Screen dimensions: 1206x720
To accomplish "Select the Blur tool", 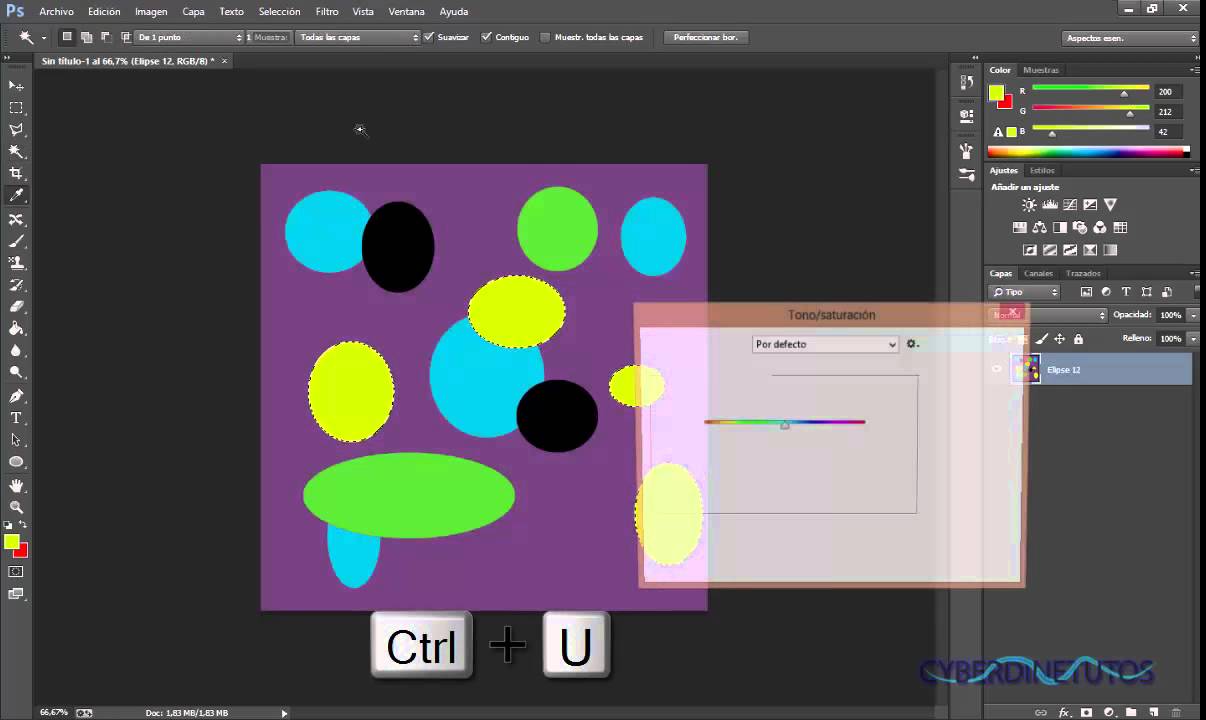I will [x=16, y=351].
